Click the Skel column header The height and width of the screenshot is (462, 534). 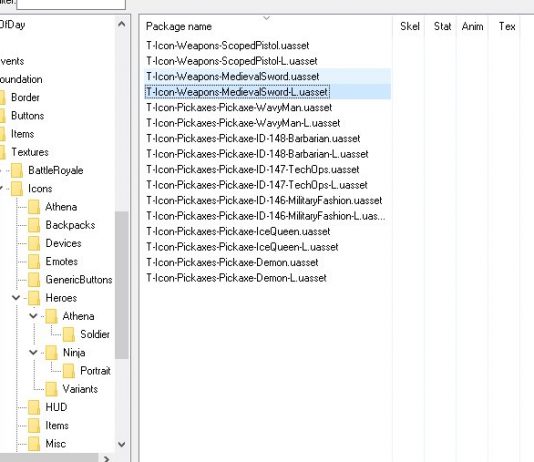pos(410,26)
